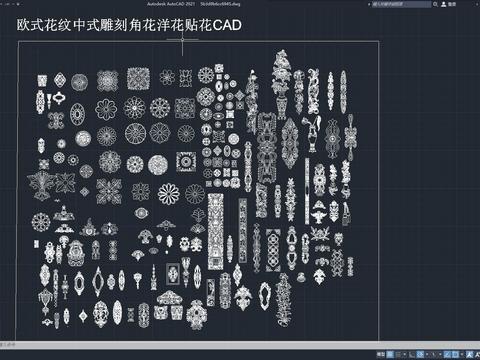The image size is (480, 360).
Task: Click the drawing title text ending in CAD
Action: pos(129,25)
